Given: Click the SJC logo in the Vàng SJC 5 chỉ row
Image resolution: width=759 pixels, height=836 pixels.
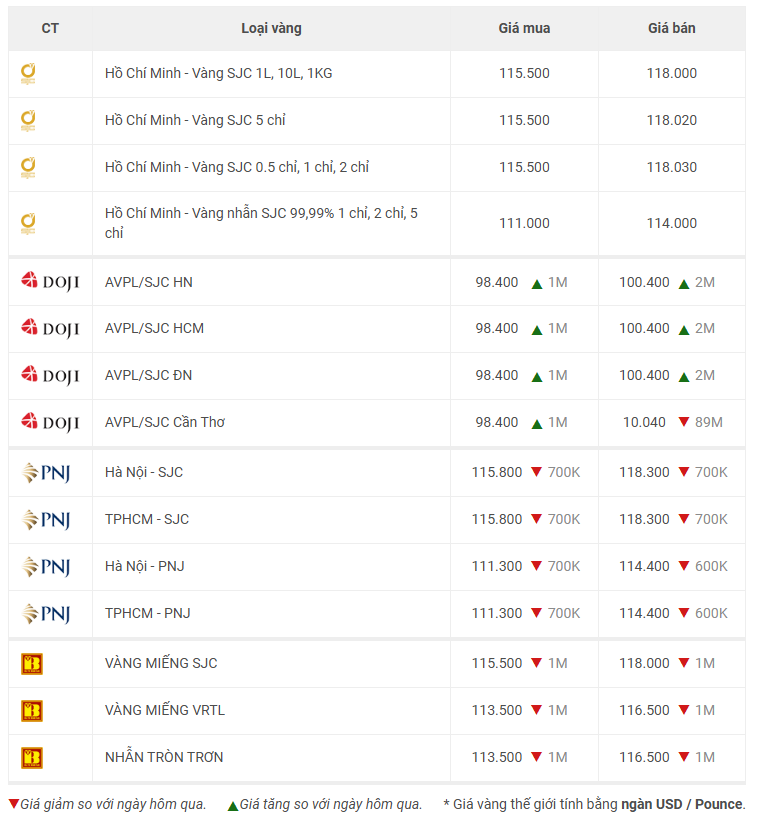Looking at the screenshot, I should 28,121.
